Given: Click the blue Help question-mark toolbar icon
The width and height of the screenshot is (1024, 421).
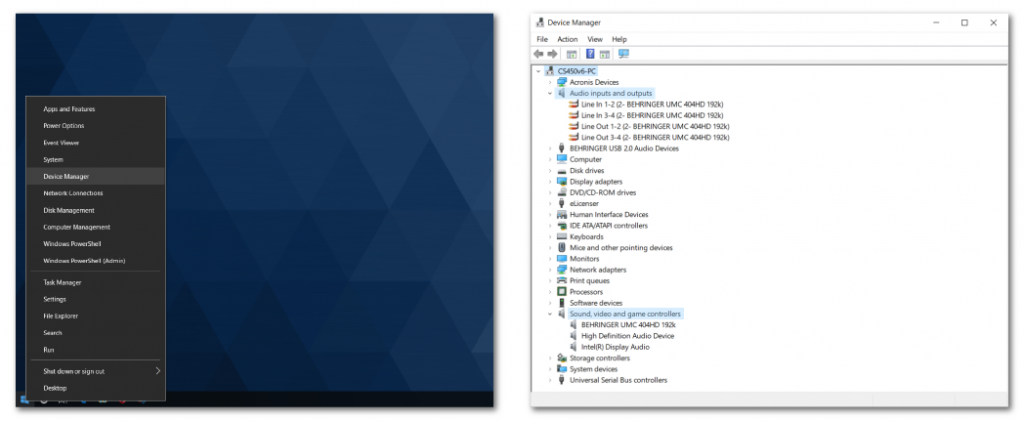Looking at the screenshot, I should pos(590,54).
